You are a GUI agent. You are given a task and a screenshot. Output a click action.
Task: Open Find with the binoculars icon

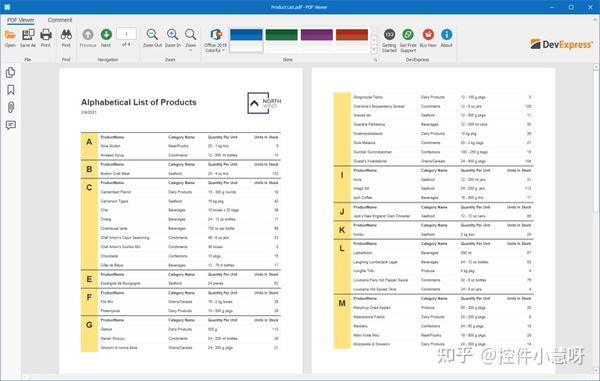tap(66, 38)
